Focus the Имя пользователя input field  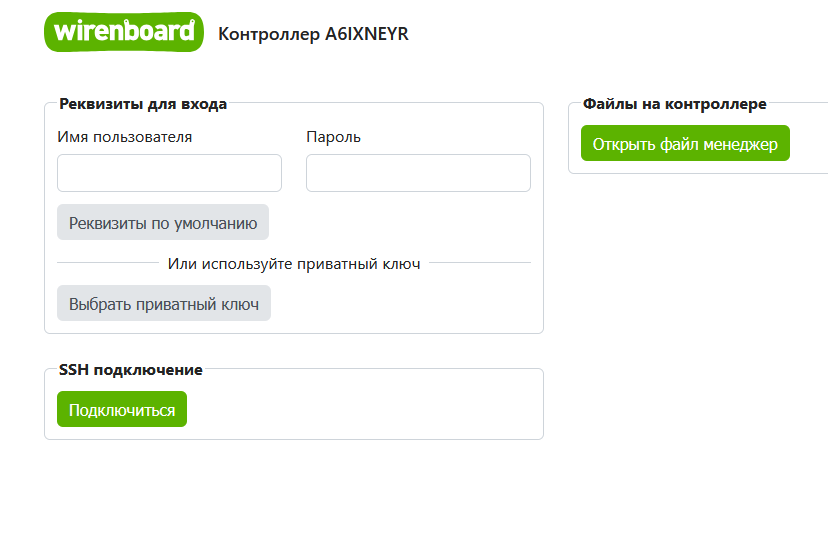click(x=169, y=173)
